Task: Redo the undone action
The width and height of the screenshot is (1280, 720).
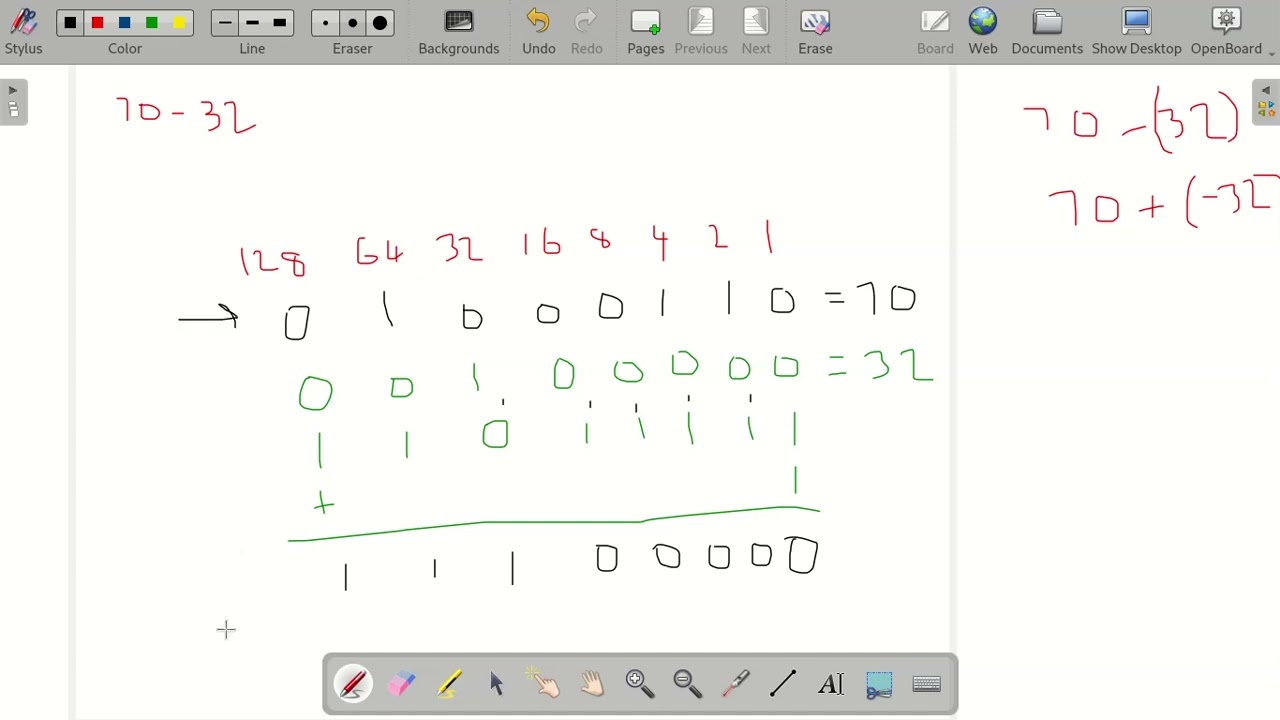Action: tap(586, 32)
